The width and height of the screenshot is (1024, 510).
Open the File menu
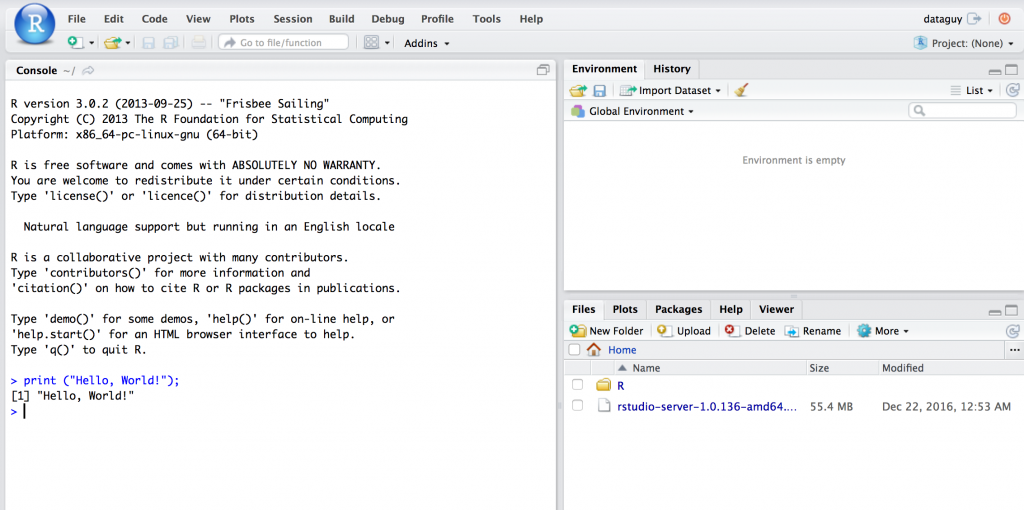(76, 19)
